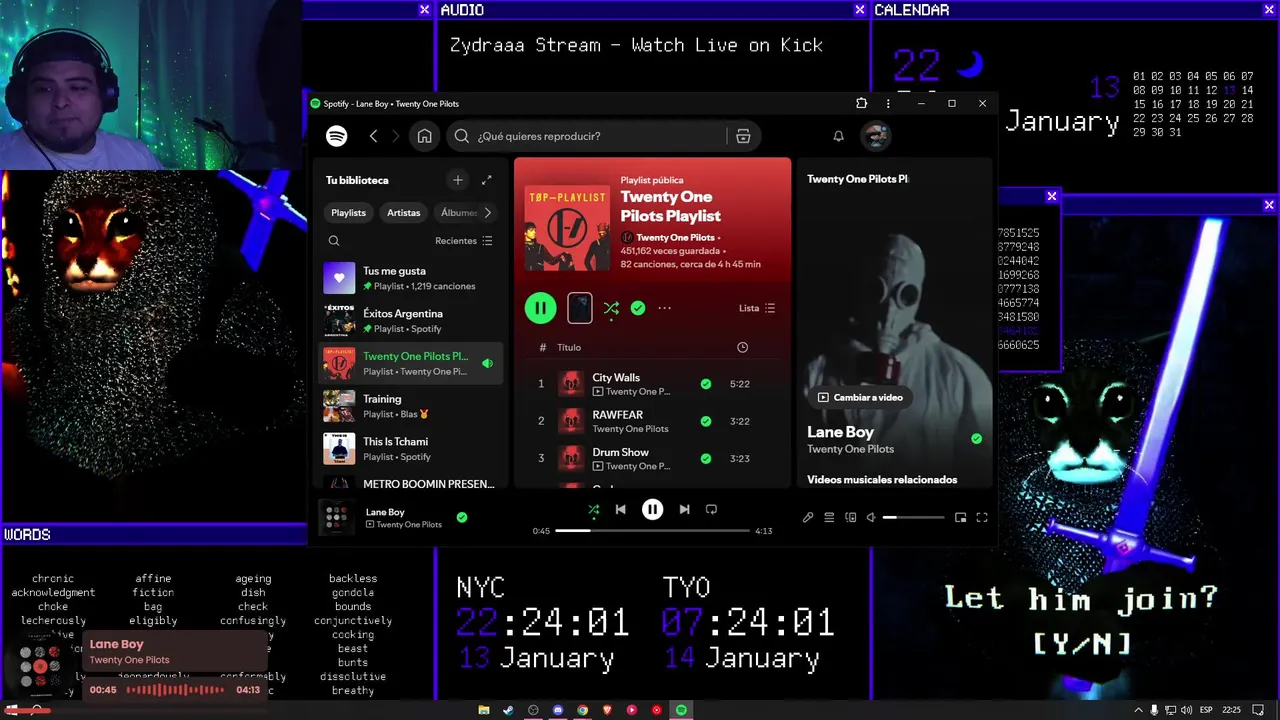
Task: Toggle the saved checkmark in the now playing bar
Action: (x=462, y=517)
